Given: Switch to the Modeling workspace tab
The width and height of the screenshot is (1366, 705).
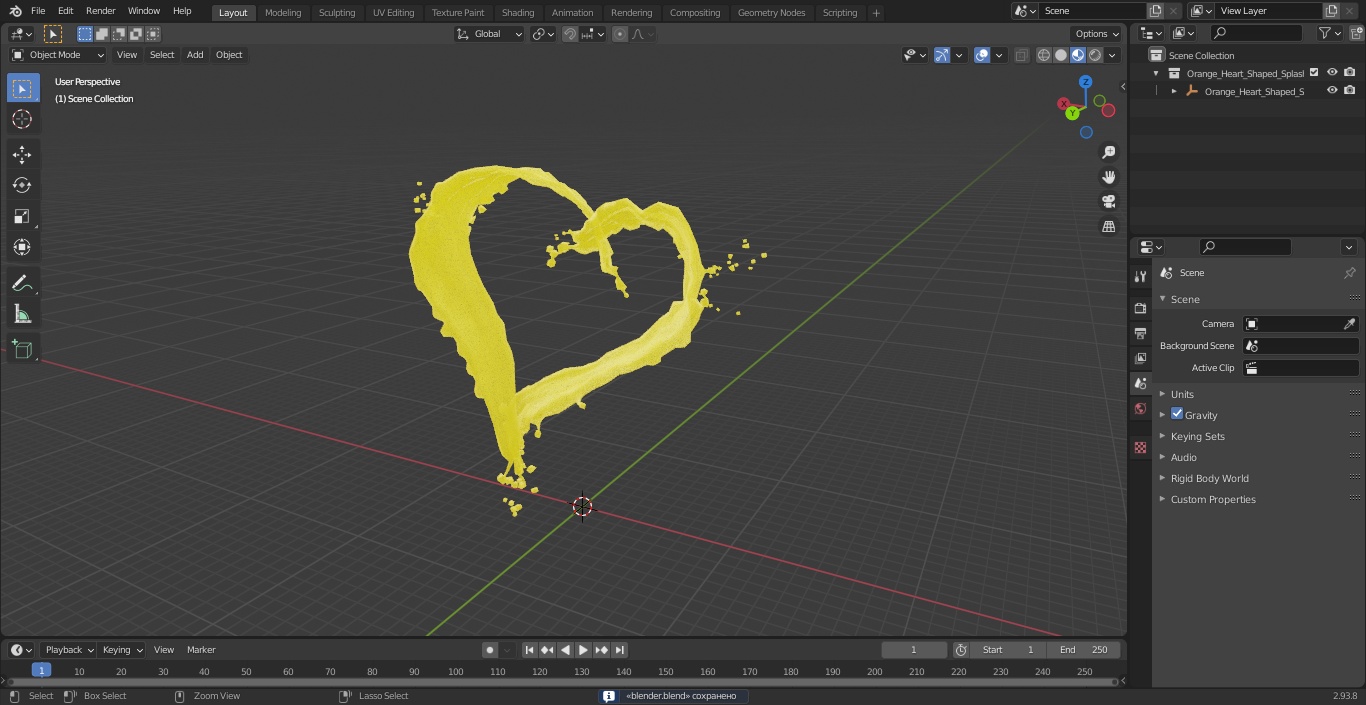Looking at the screenshot, I should coord(283,13).
